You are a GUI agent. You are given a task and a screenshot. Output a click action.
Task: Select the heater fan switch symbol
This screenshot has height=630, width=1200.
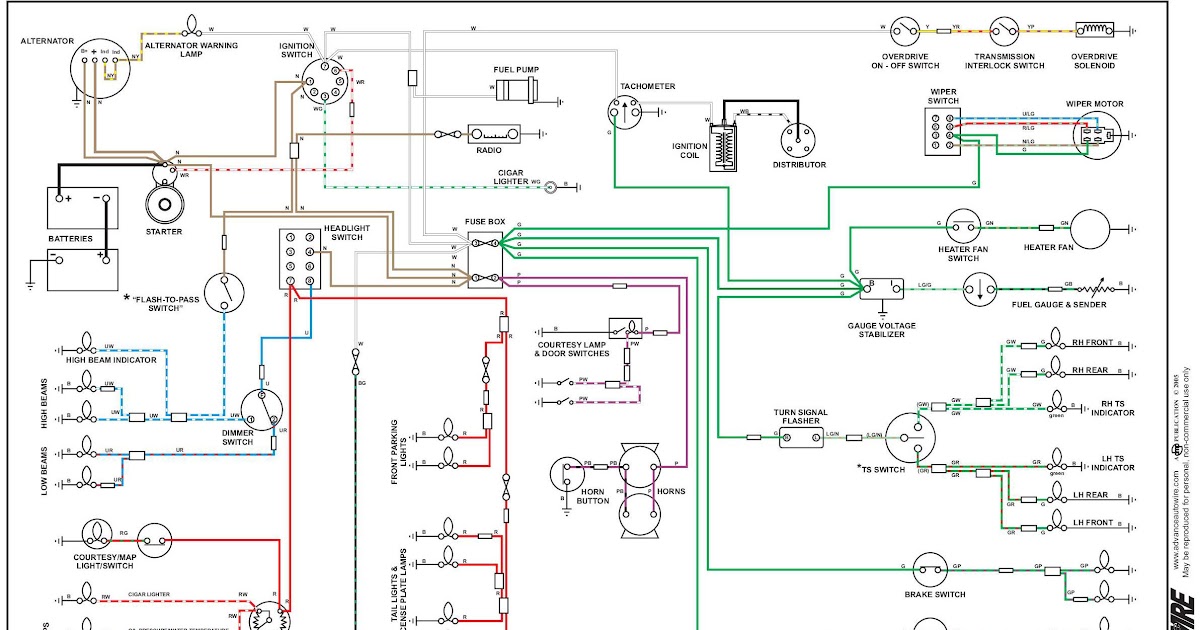coord(963,226)
